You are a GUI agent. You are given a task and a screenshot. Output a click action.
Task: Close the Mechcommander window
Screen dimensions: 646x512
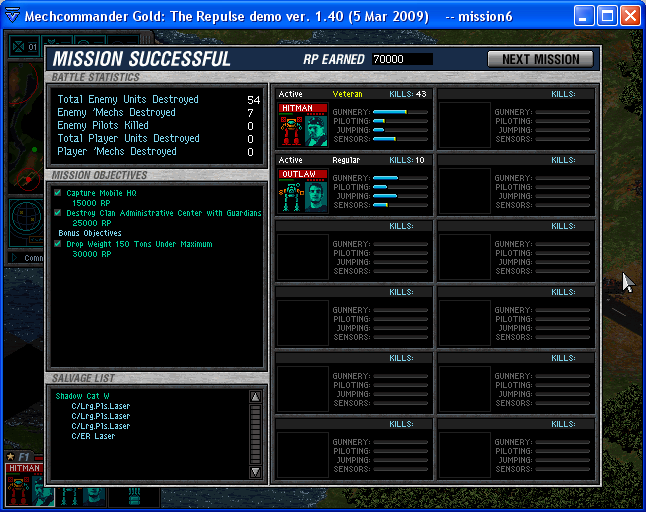tap(630, 16)
